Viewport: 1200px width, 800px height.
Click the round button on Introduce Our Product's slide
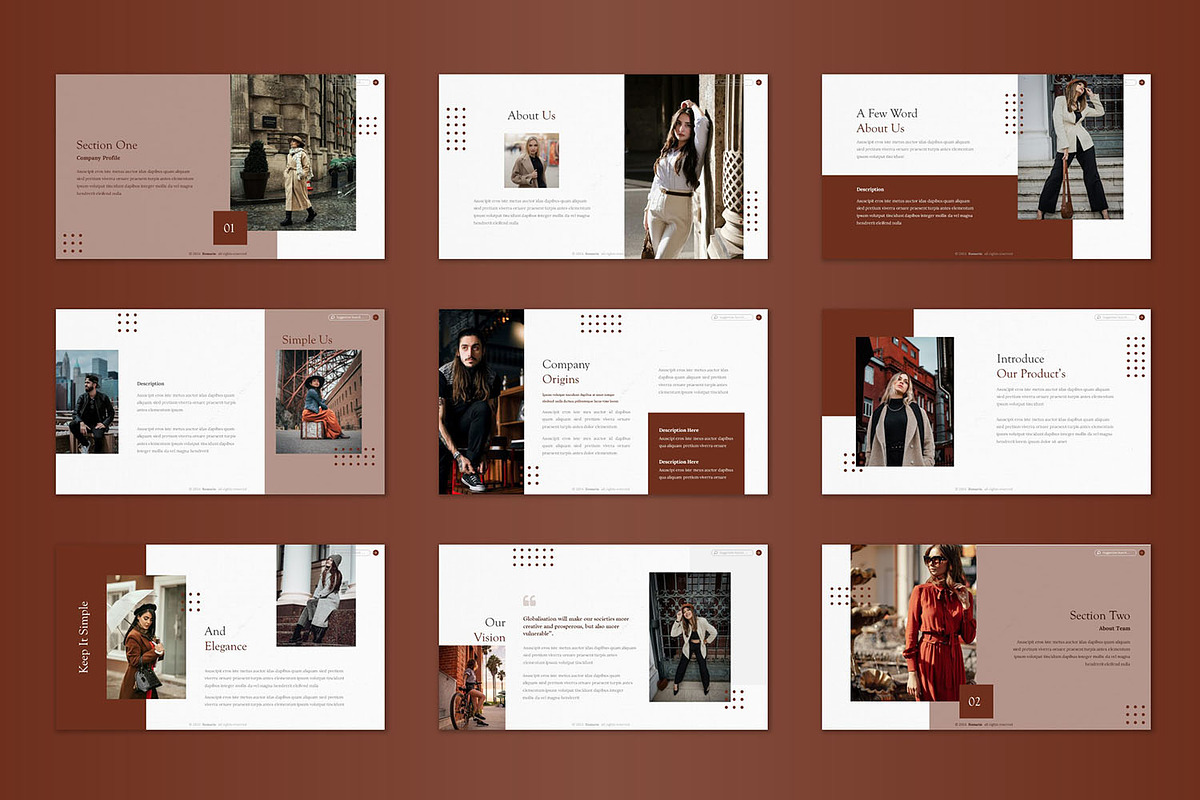coord(1142,317)
